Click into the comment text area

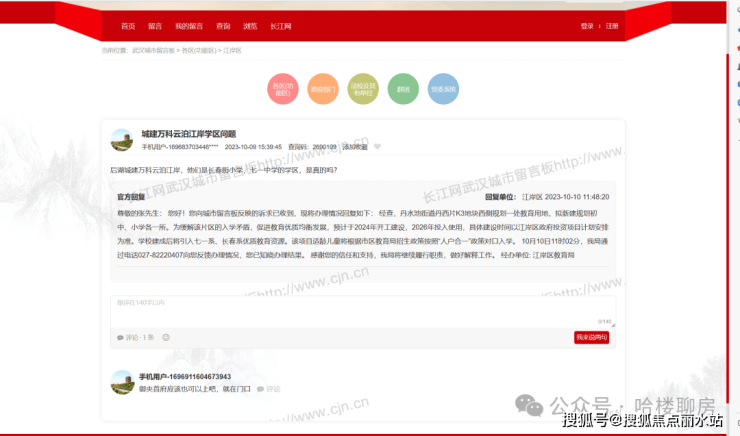pyautogui.click(x=363, y=312)
